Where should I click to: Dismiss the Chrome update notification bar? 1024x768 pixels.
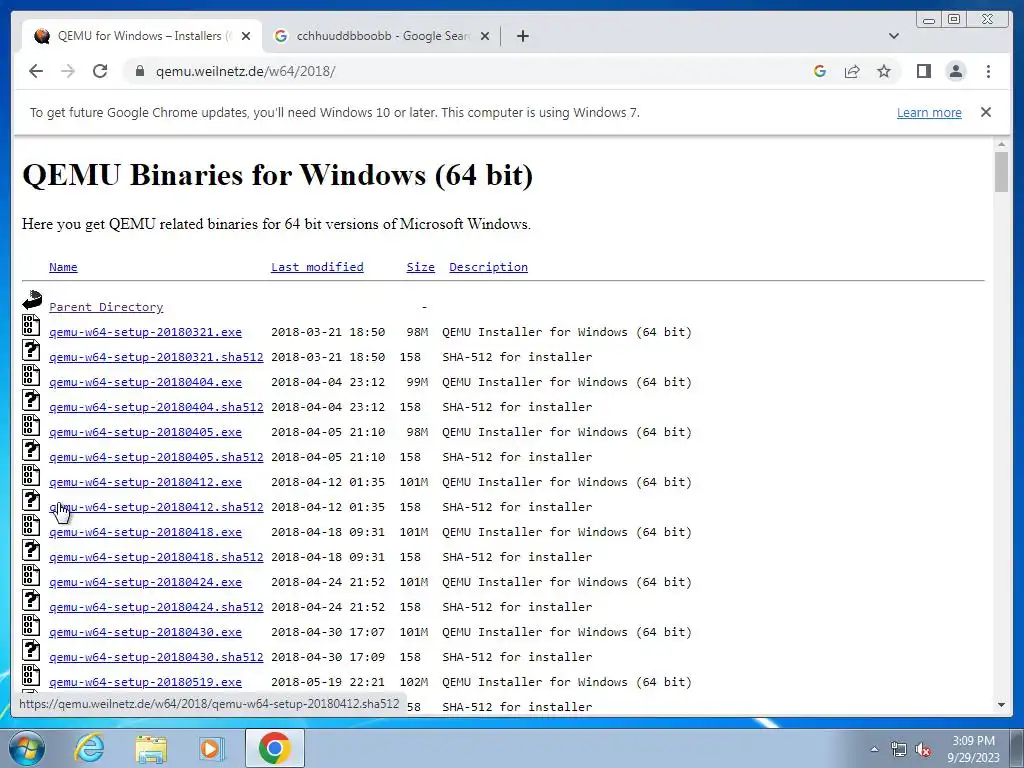[986, 112]
